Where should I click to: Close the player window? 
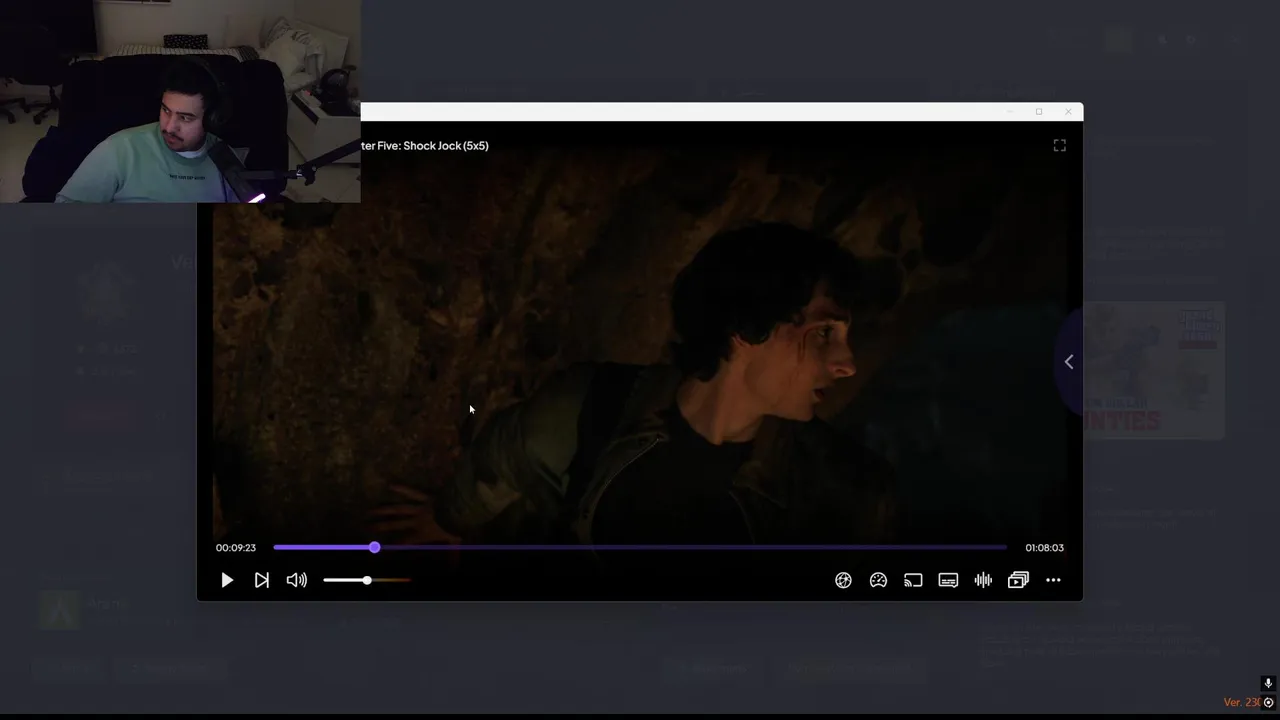(x=1068, y=111)
